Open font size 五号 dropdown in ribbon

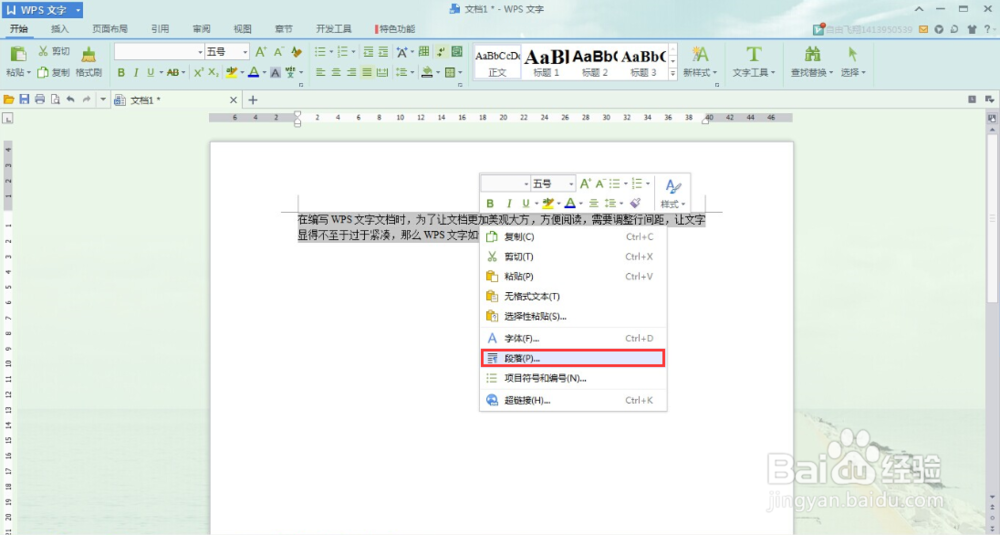246,52
